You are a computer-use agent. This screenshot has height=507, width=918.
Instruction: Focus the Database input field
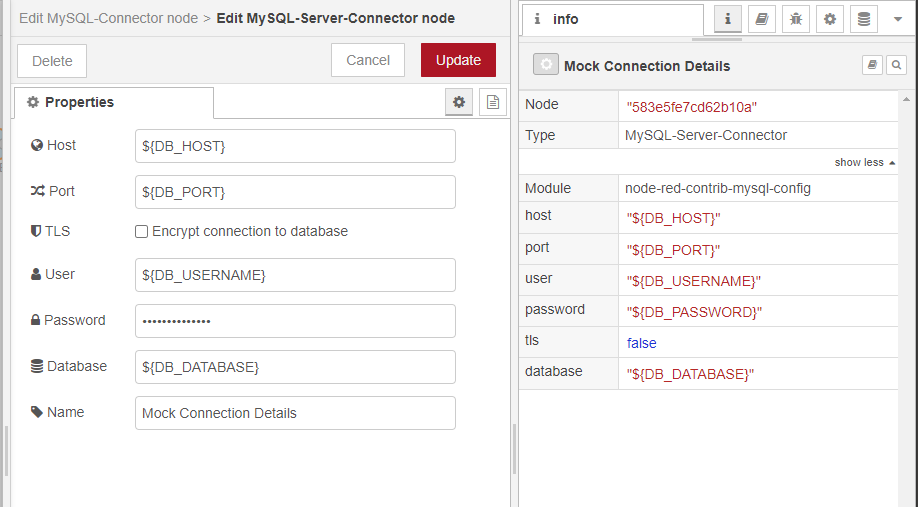click(x=295, y=367)
